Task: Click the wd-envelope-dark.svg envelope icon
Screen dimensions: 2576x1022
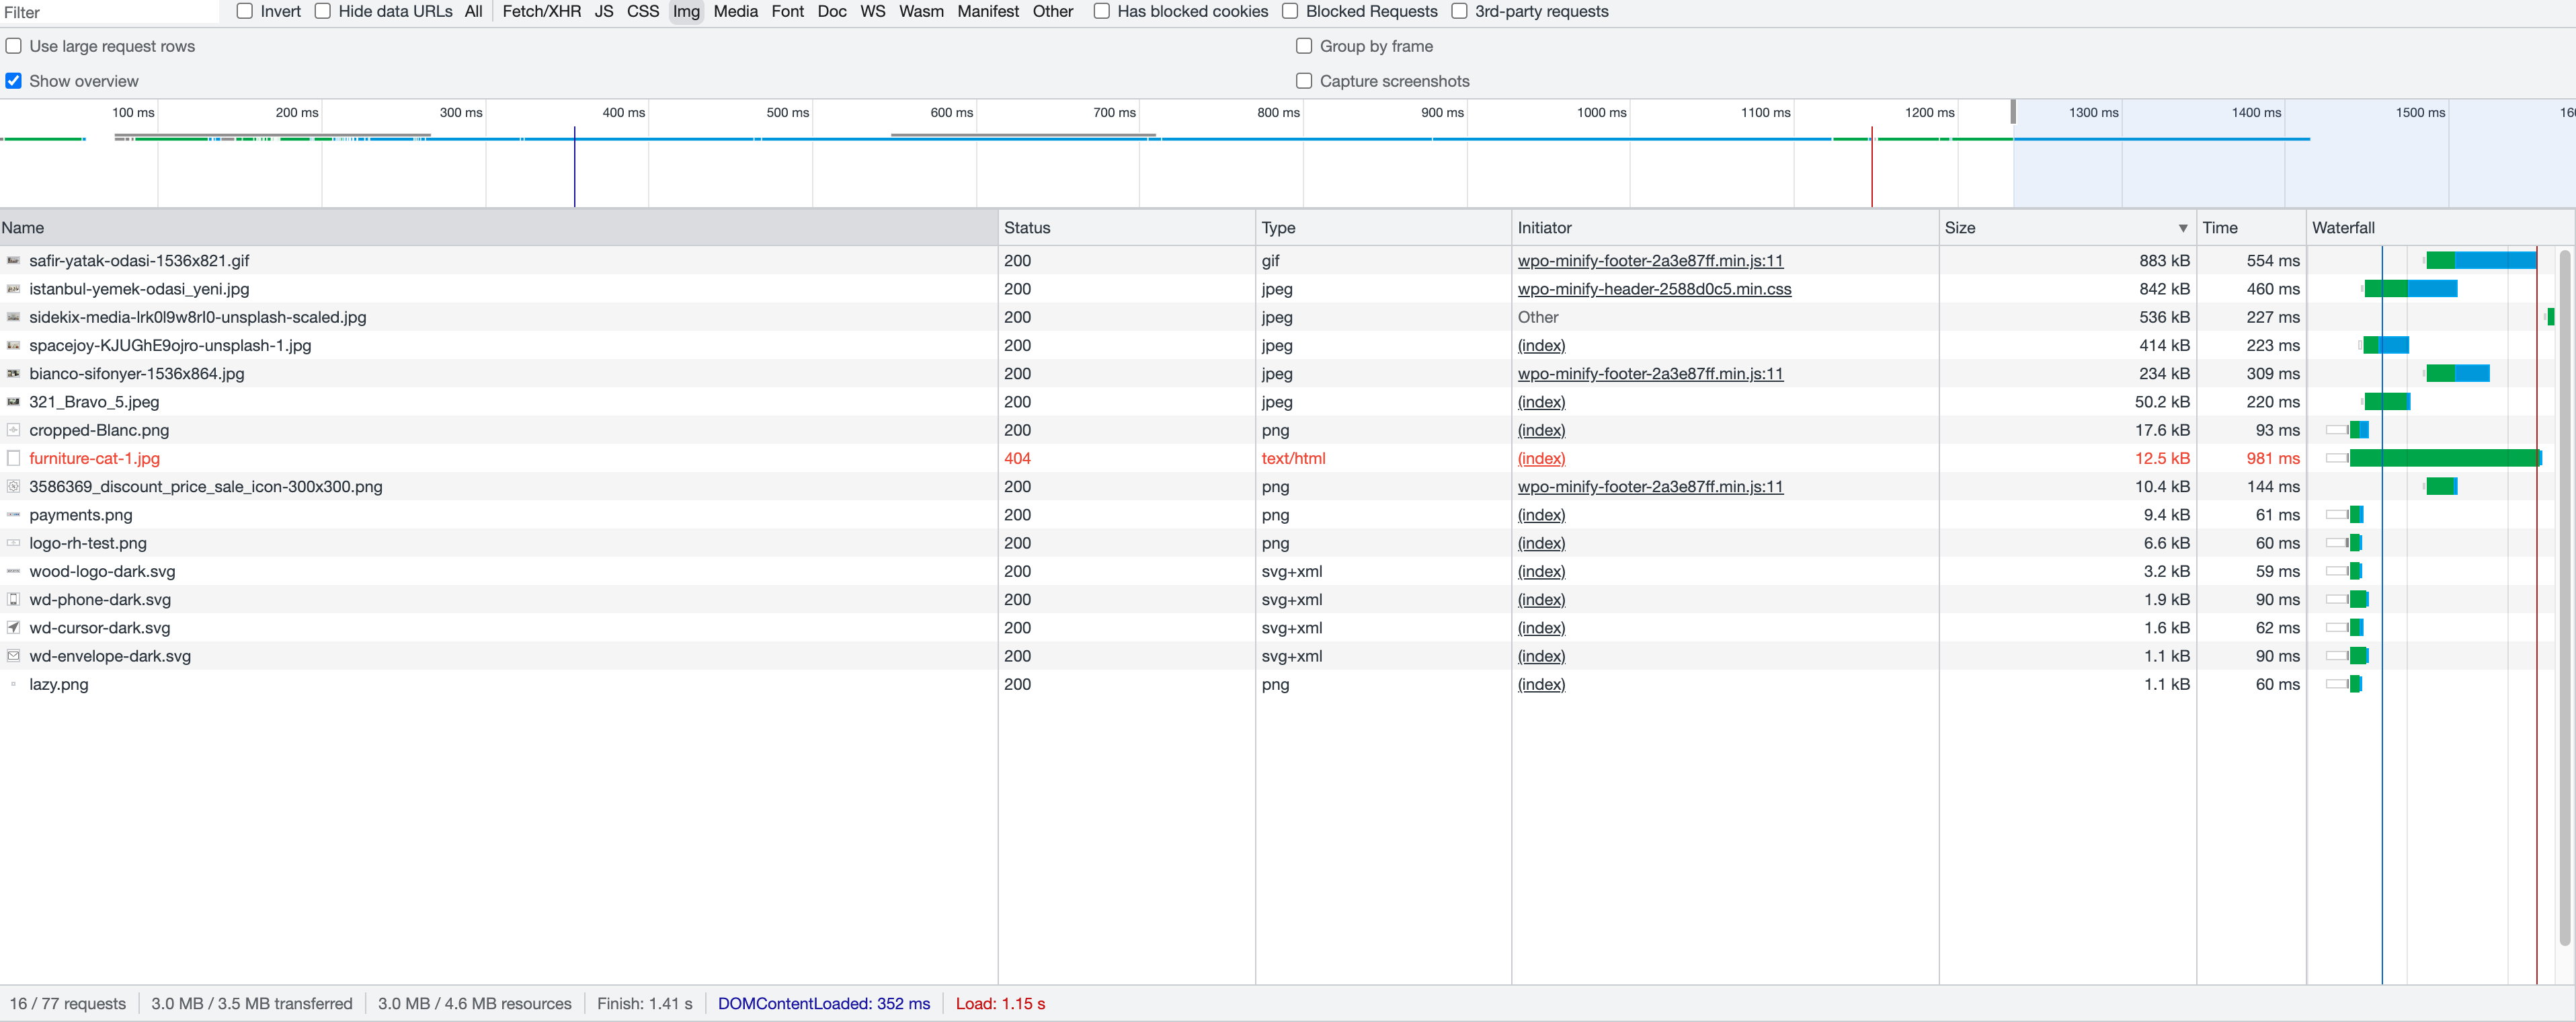Action: 13,656
